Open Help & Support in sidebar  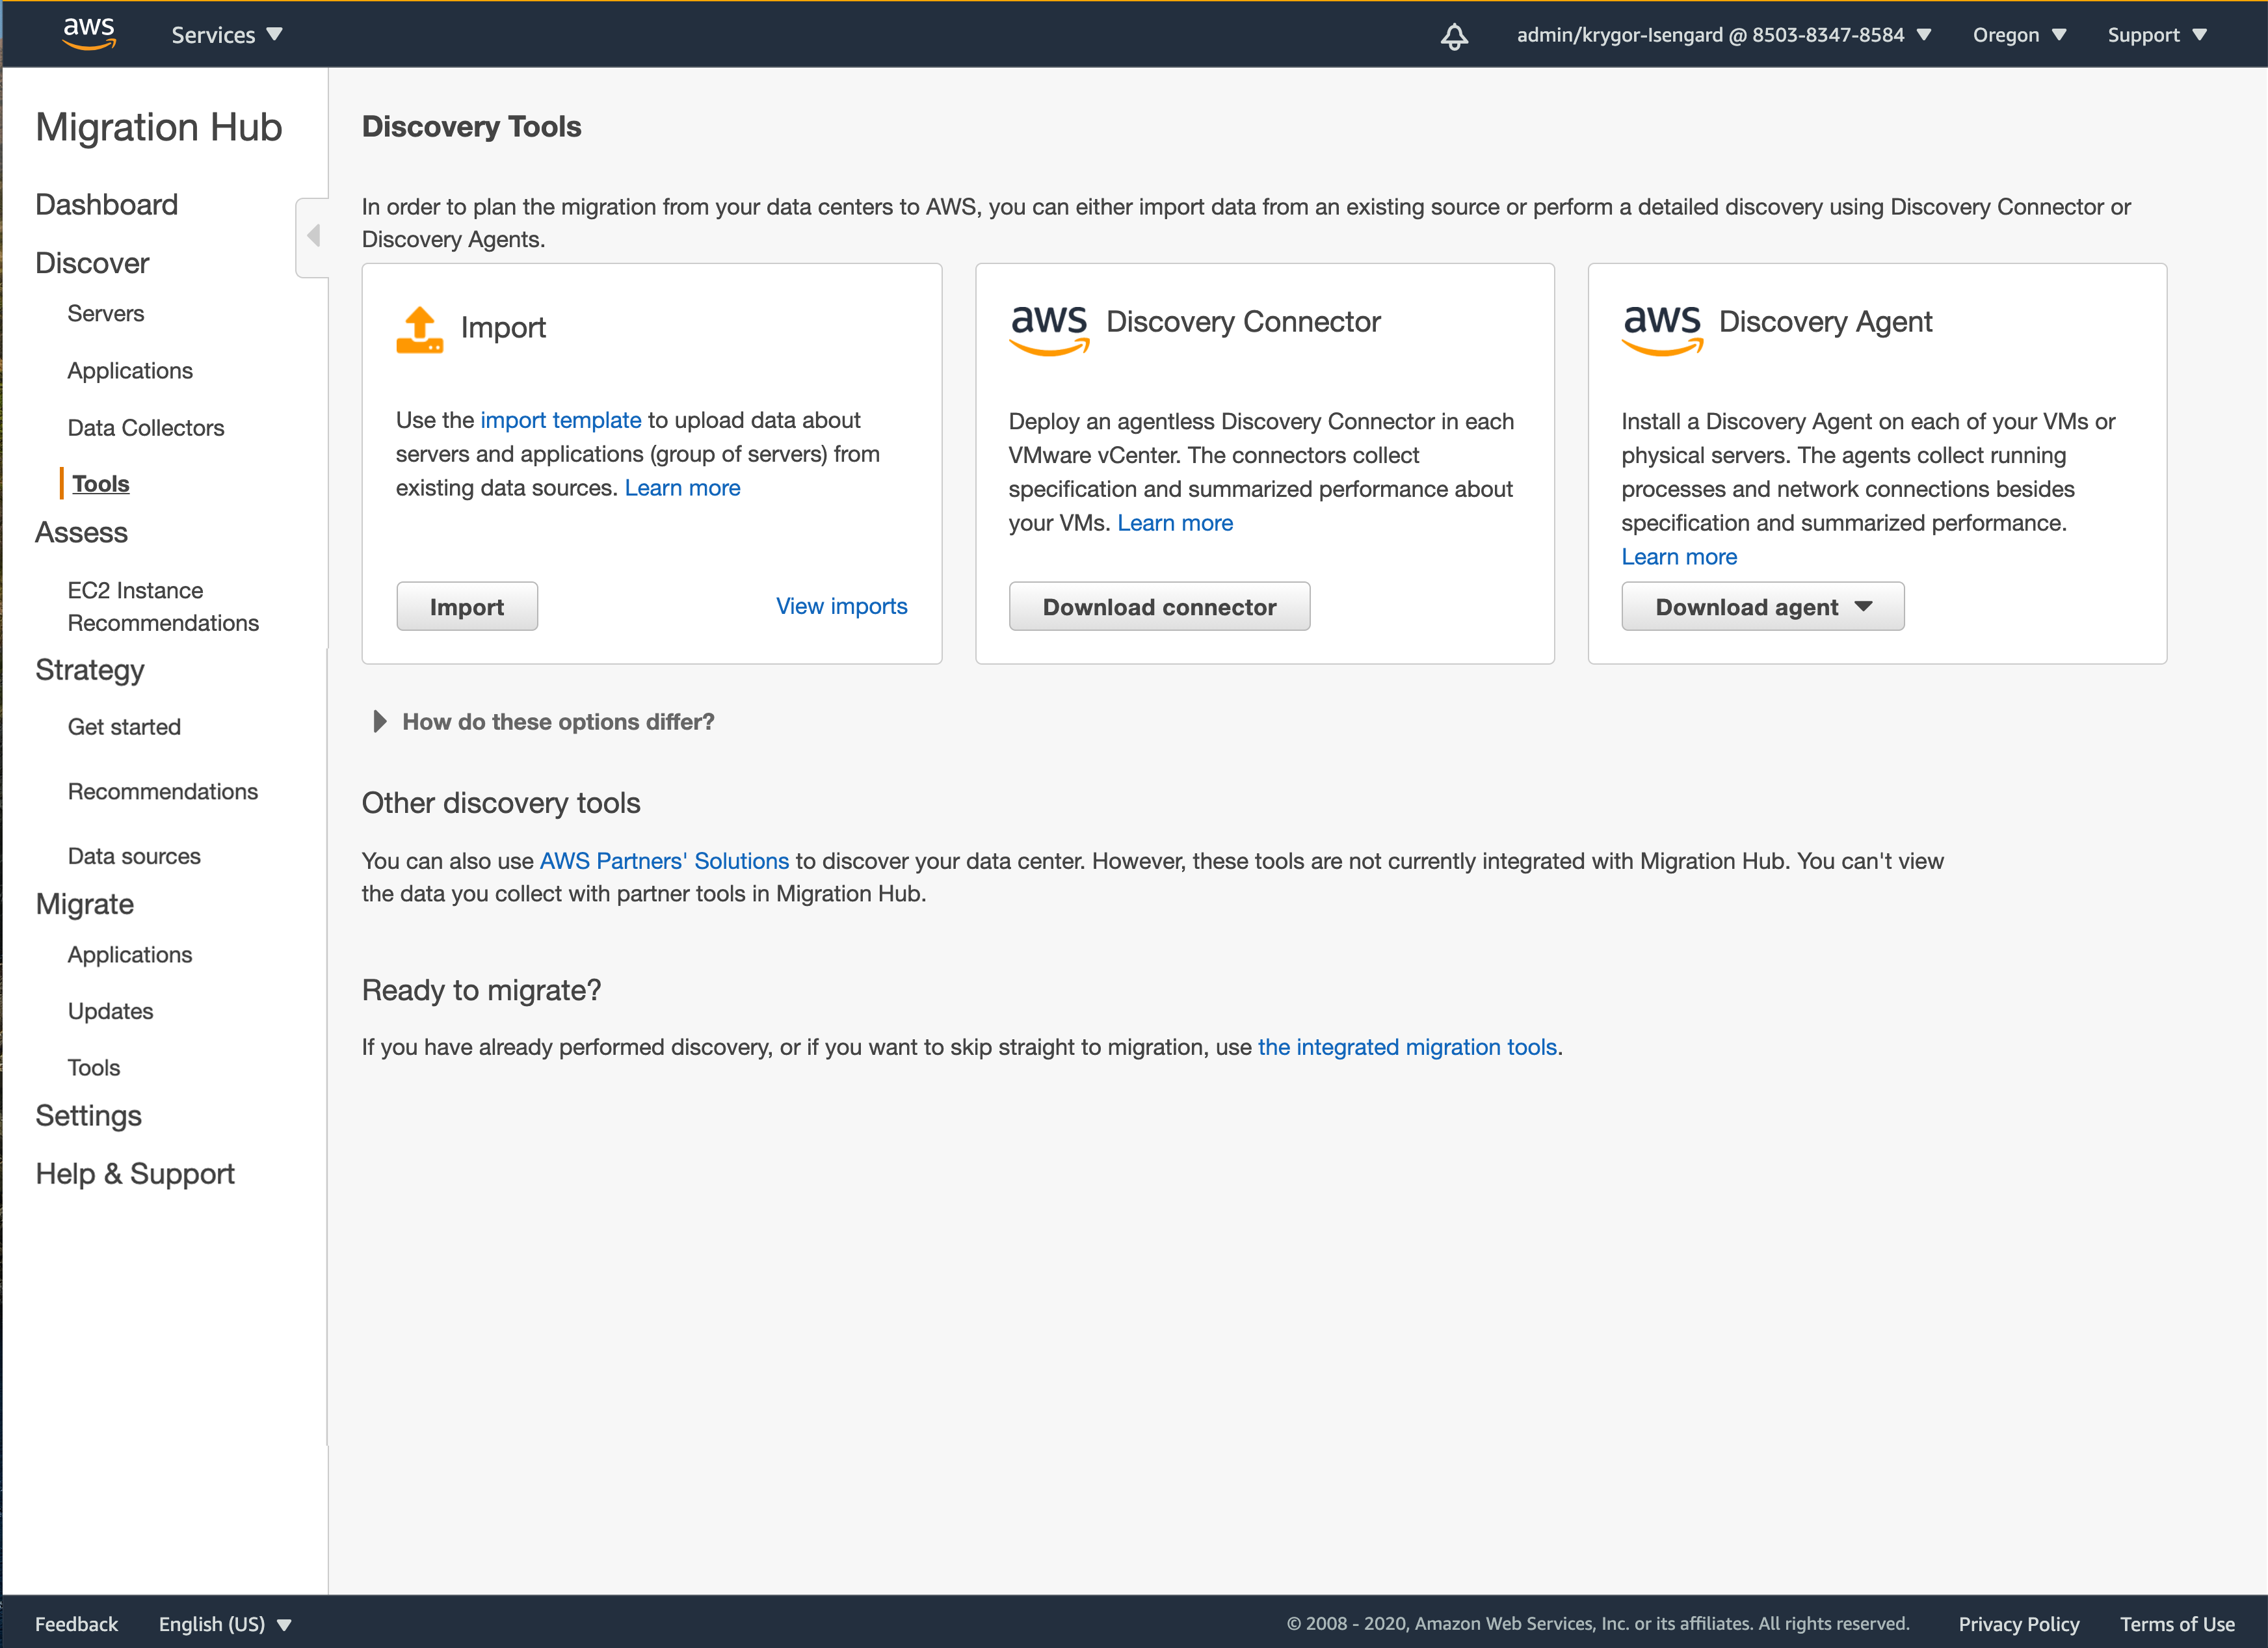pos(135,1173)
